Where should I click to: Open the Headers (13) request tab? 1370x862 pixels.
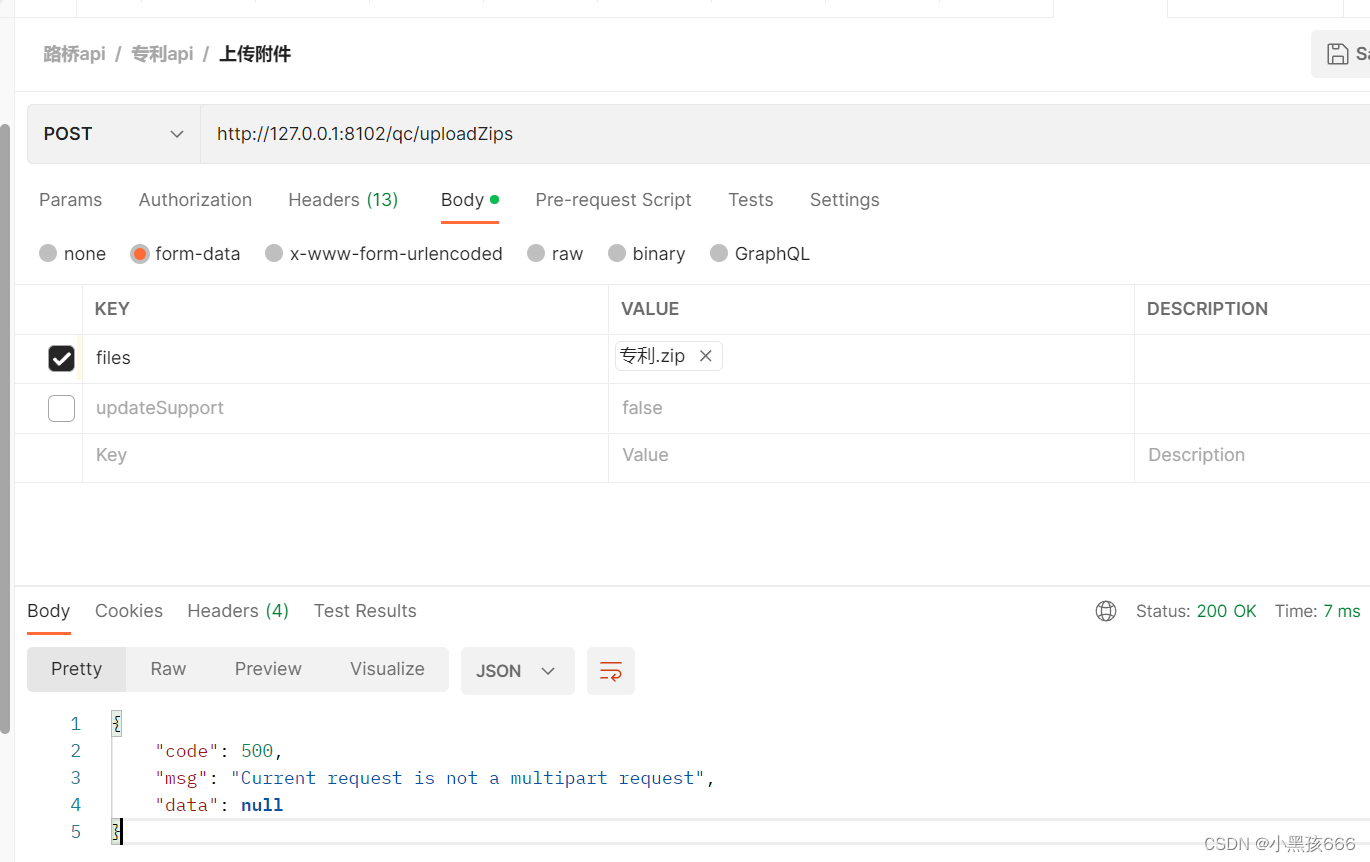point(343,200)
